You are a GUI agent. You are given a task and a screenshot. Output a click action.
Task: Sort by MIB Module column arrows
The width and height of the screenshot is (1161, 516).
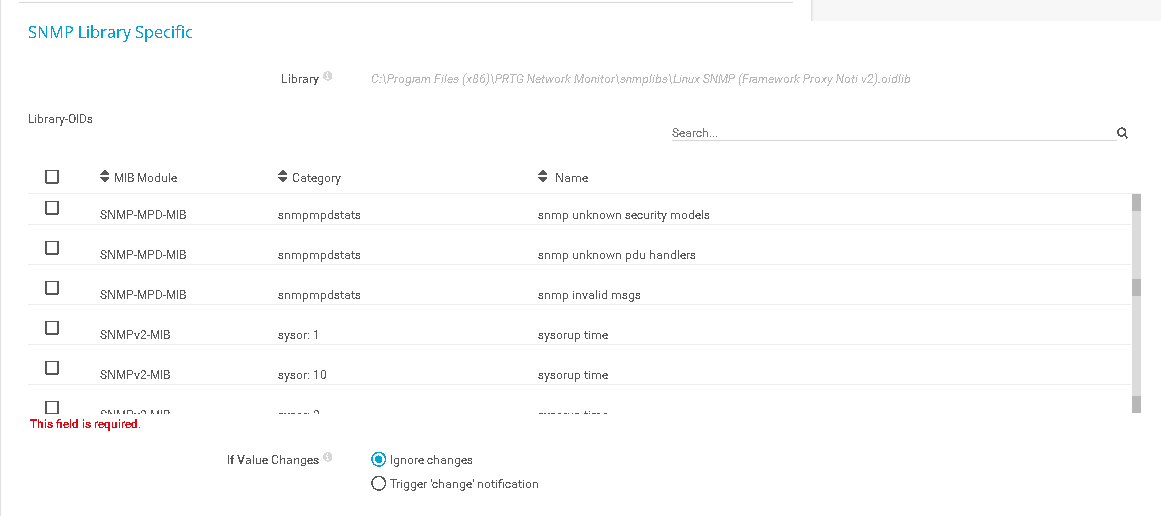(x=105, y=177)
